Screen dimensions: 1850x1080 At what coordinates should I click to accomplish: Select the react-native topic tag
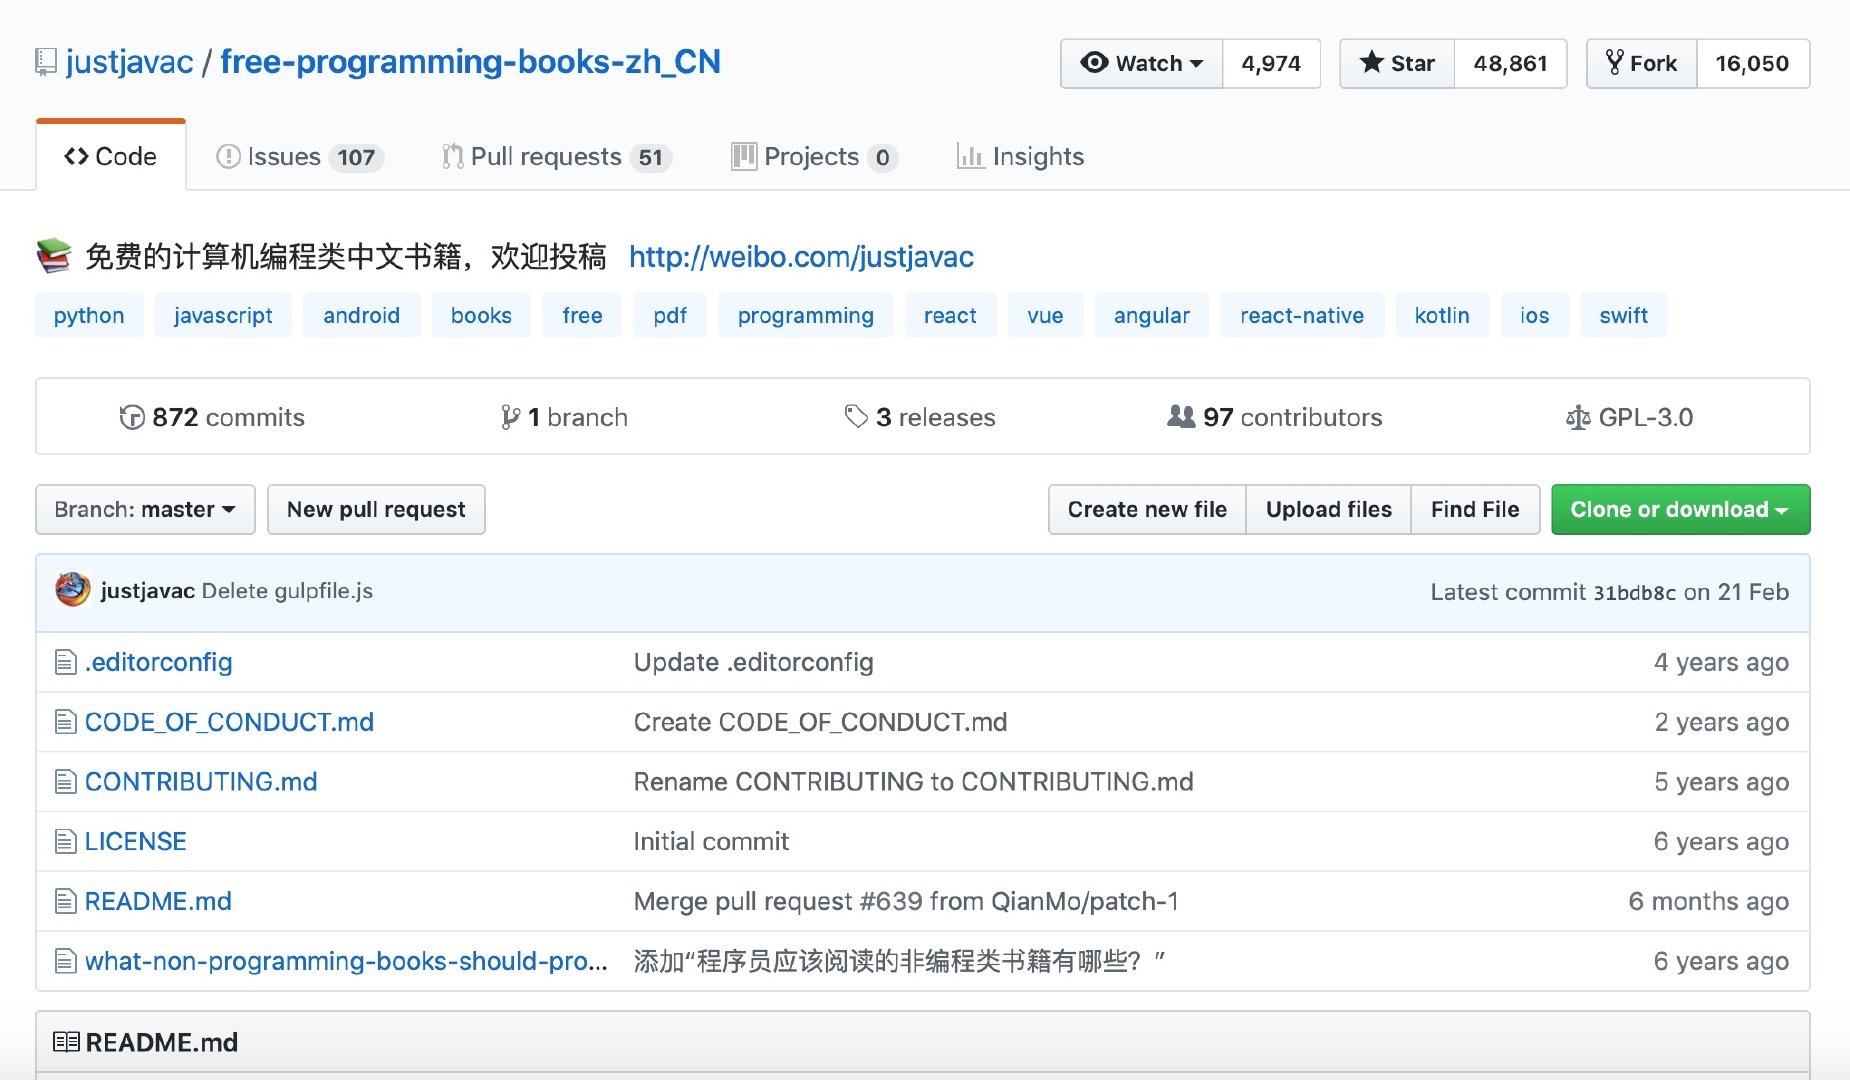1302,316
